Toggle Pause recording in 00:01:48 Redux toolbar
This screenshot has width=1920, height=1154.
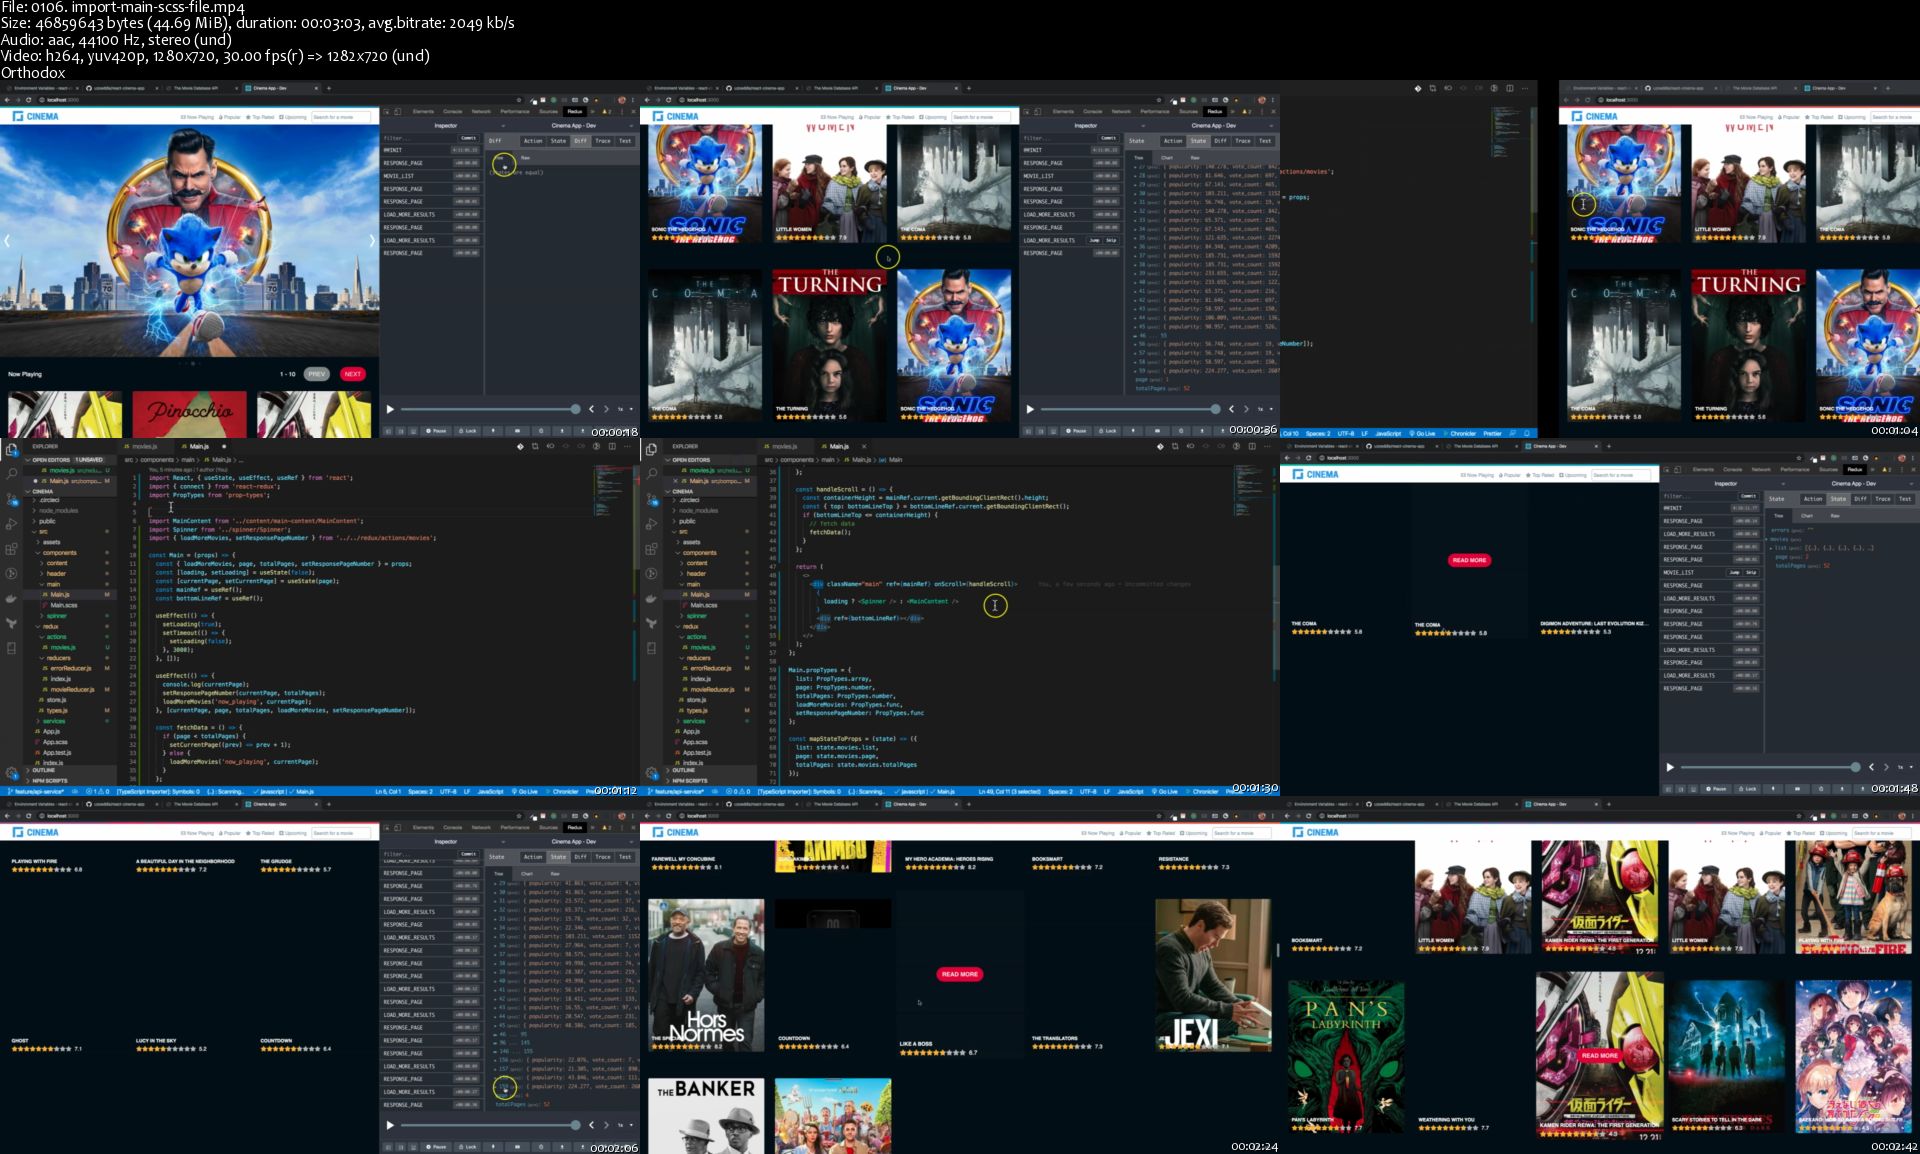(x=1716, y=789)
